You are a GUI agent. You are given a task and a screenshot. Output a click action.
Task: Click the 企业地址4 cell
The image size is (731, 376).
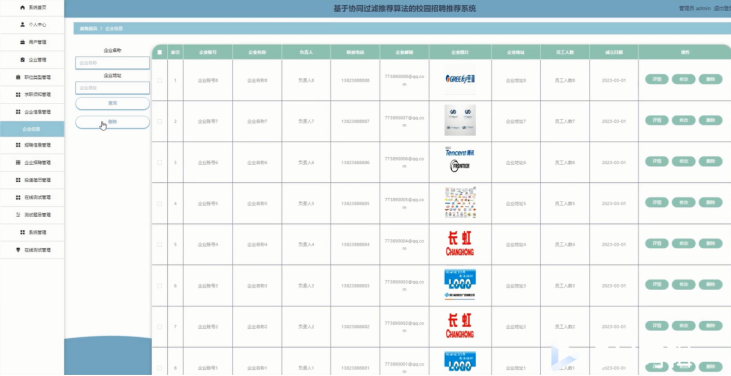point(516,245)
